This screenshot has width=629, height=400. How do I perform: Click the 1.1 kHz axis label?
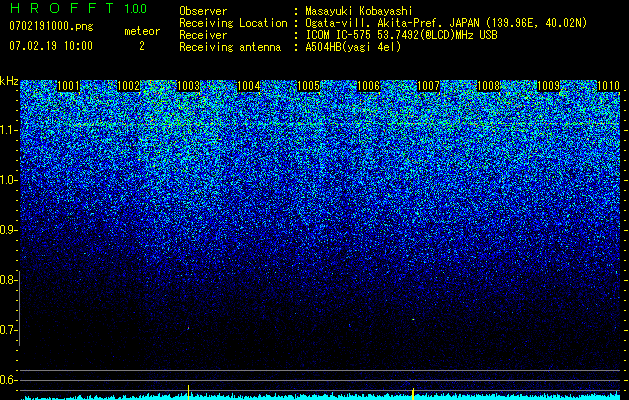coord(7,130)
